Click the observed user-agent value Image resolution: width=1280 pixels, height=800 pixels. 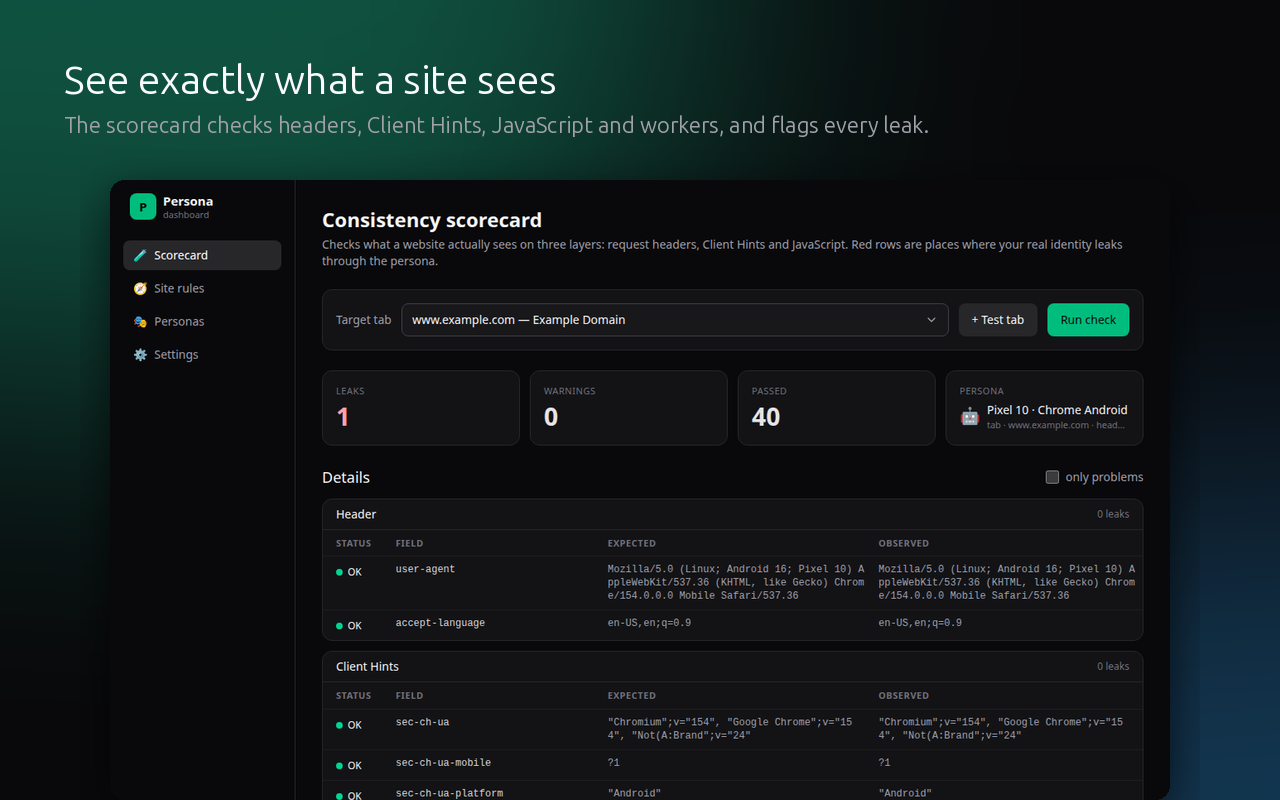[1007, 582]
